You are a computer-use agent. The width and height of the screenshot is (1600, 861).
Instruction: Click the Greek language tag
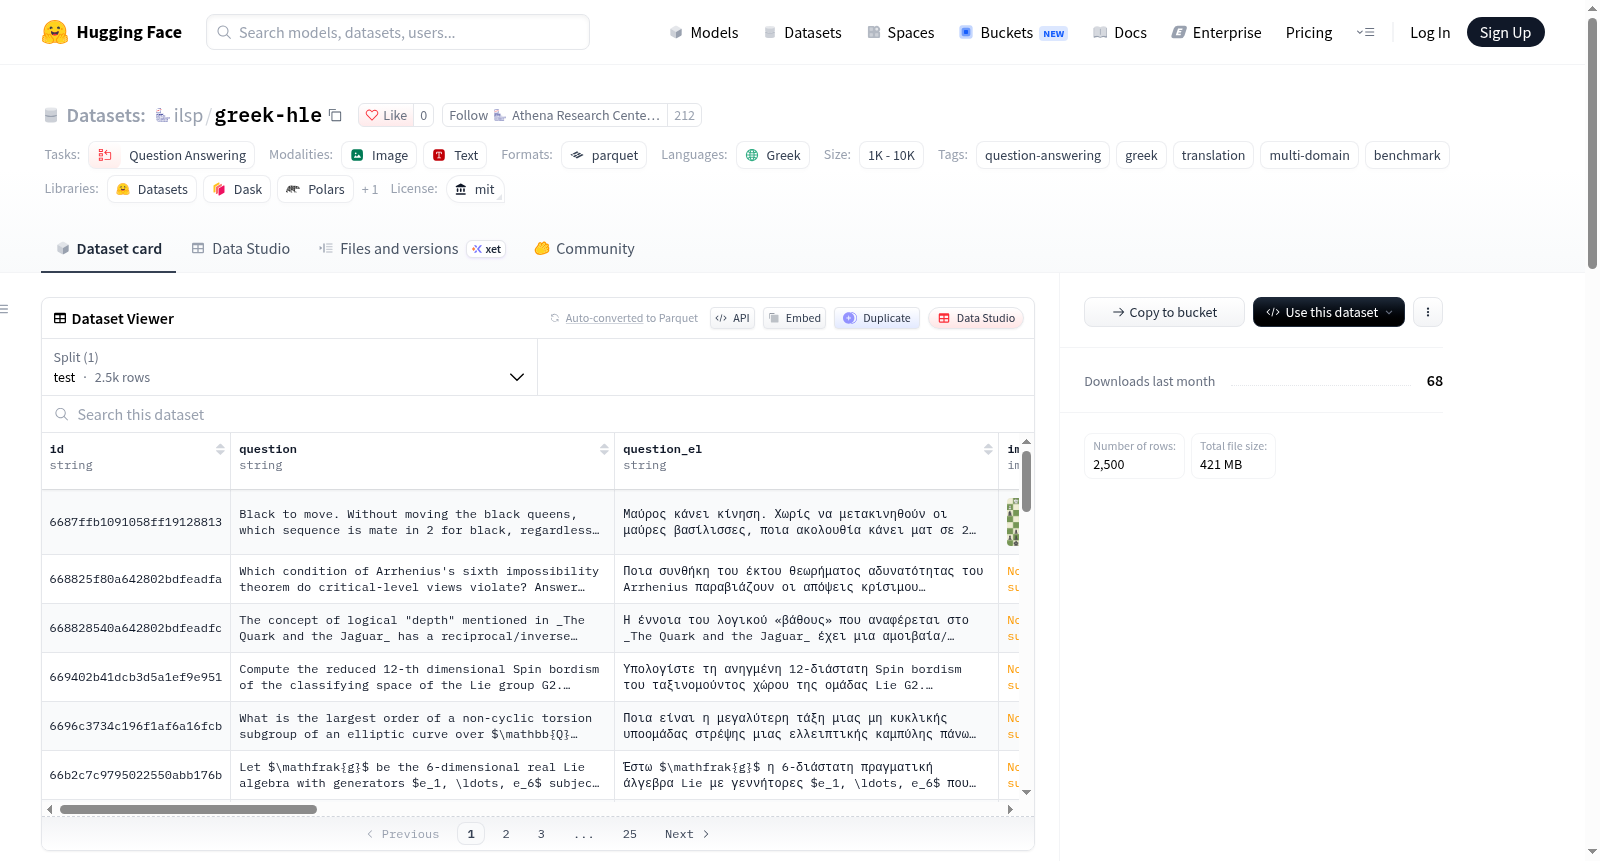pos(773,155)
